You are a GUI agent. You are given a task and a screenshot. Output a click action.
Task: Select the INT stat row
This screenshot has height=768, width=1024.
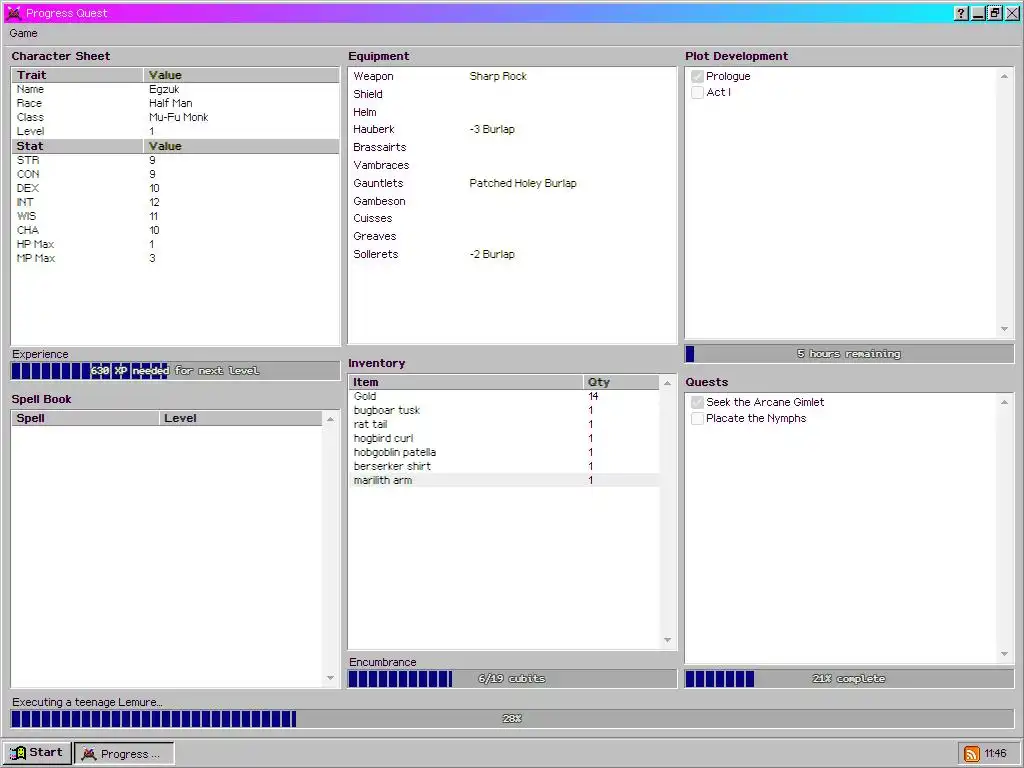click(x=175, y=202)
